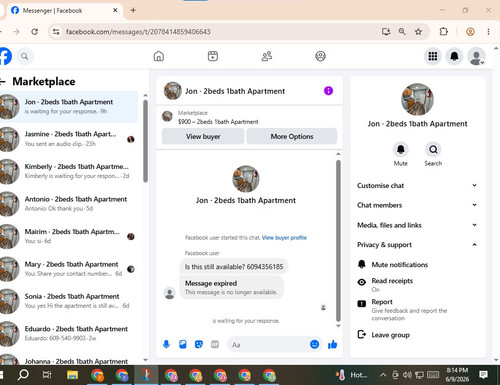The height and width of the screenshot is (385, 500).
Task: Open the Windows notification center icon
Action: pos(483,375)
